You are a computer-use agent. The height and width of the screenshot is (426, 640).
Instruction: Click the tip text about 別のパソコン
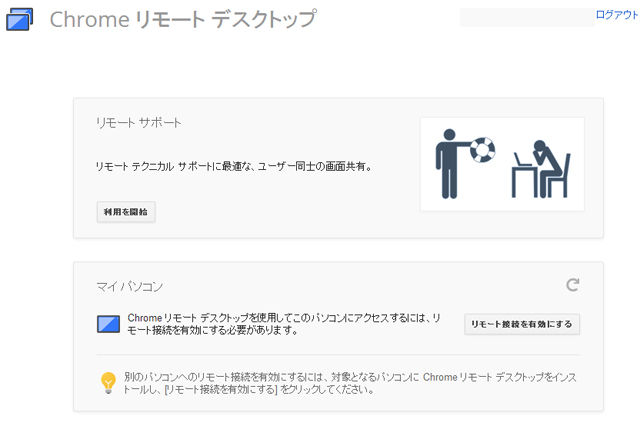[x=350, y=383]
